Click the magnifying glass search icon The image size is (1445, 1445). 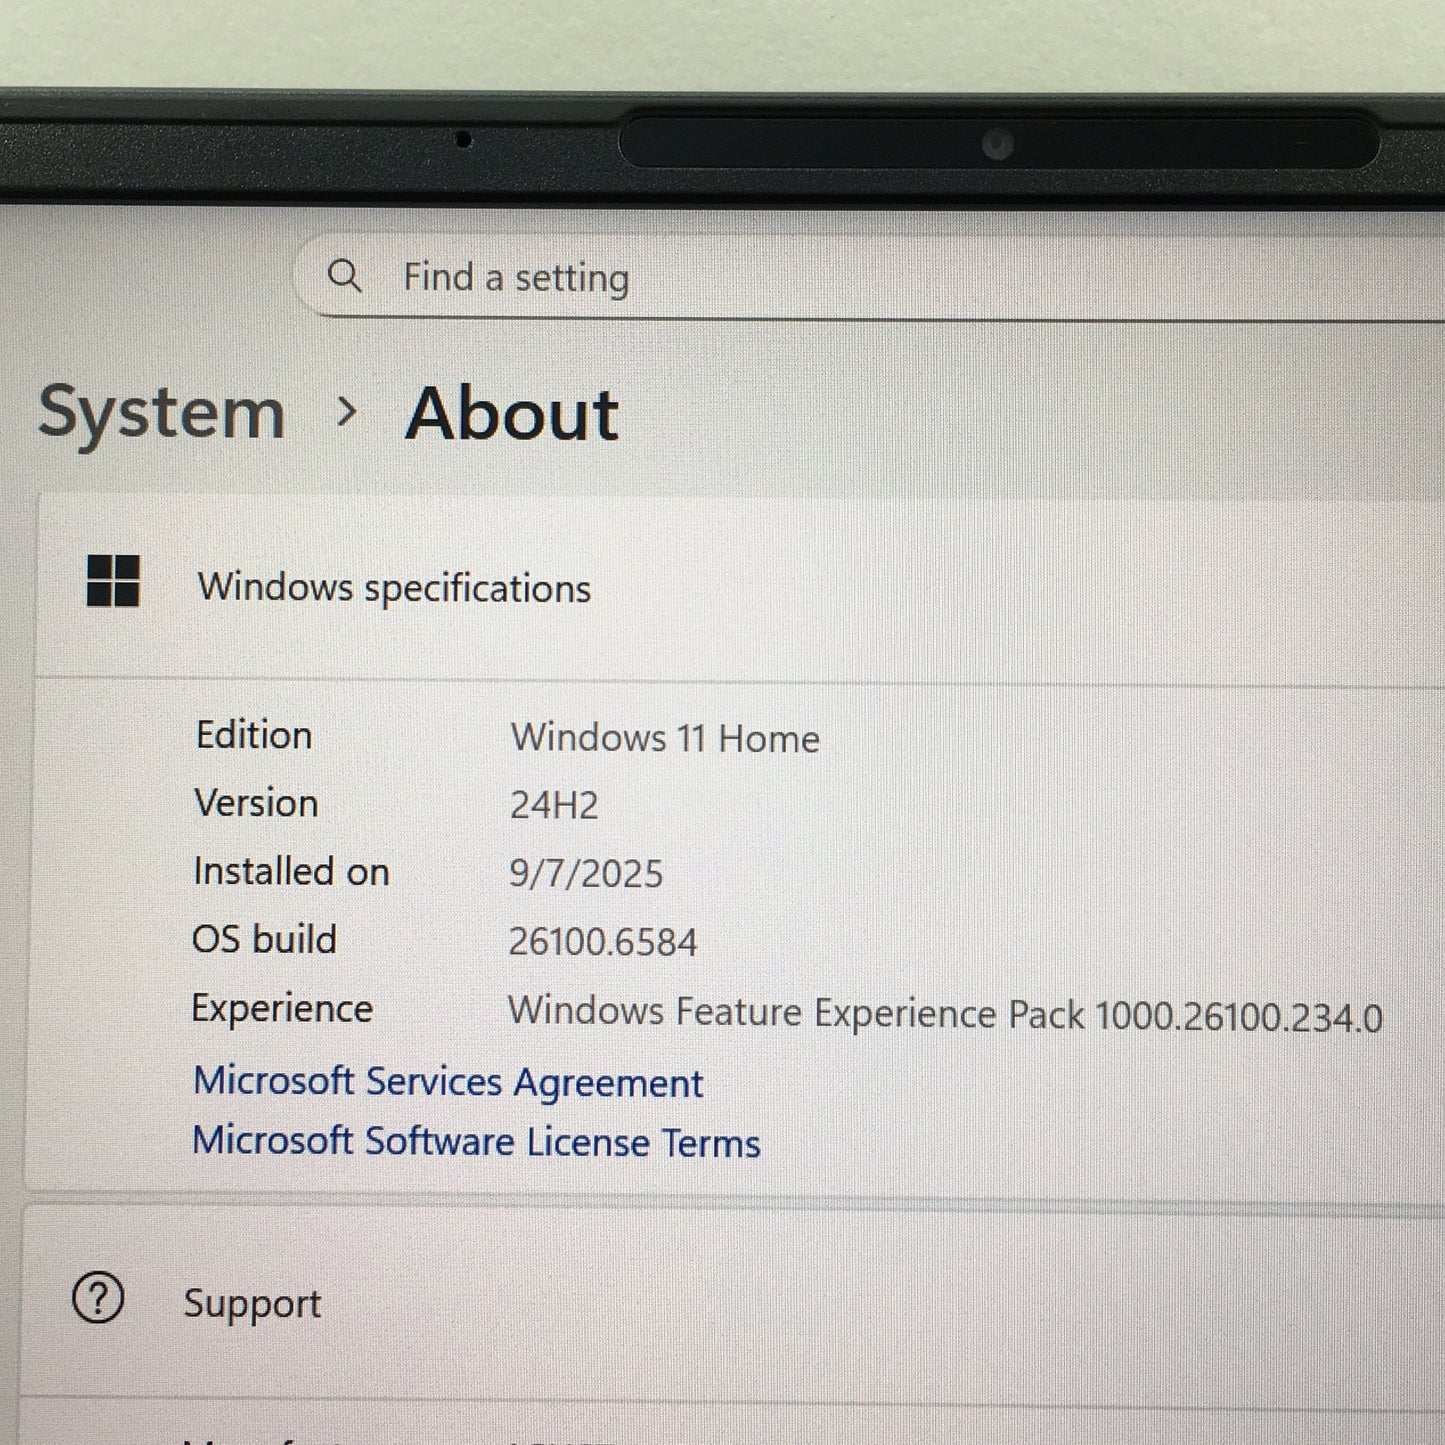pyautogui.click(x=344, y=275)
